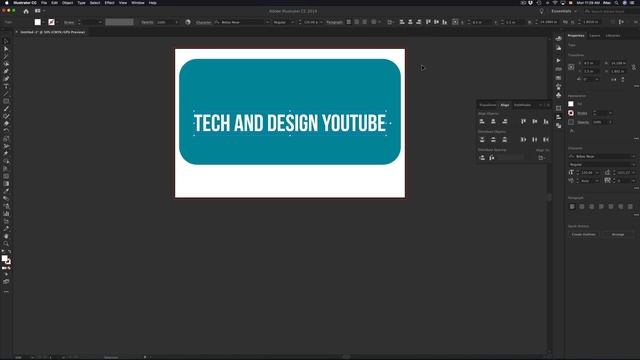Click Horizontal Distribute Left in Align panel

coord(523,140)
